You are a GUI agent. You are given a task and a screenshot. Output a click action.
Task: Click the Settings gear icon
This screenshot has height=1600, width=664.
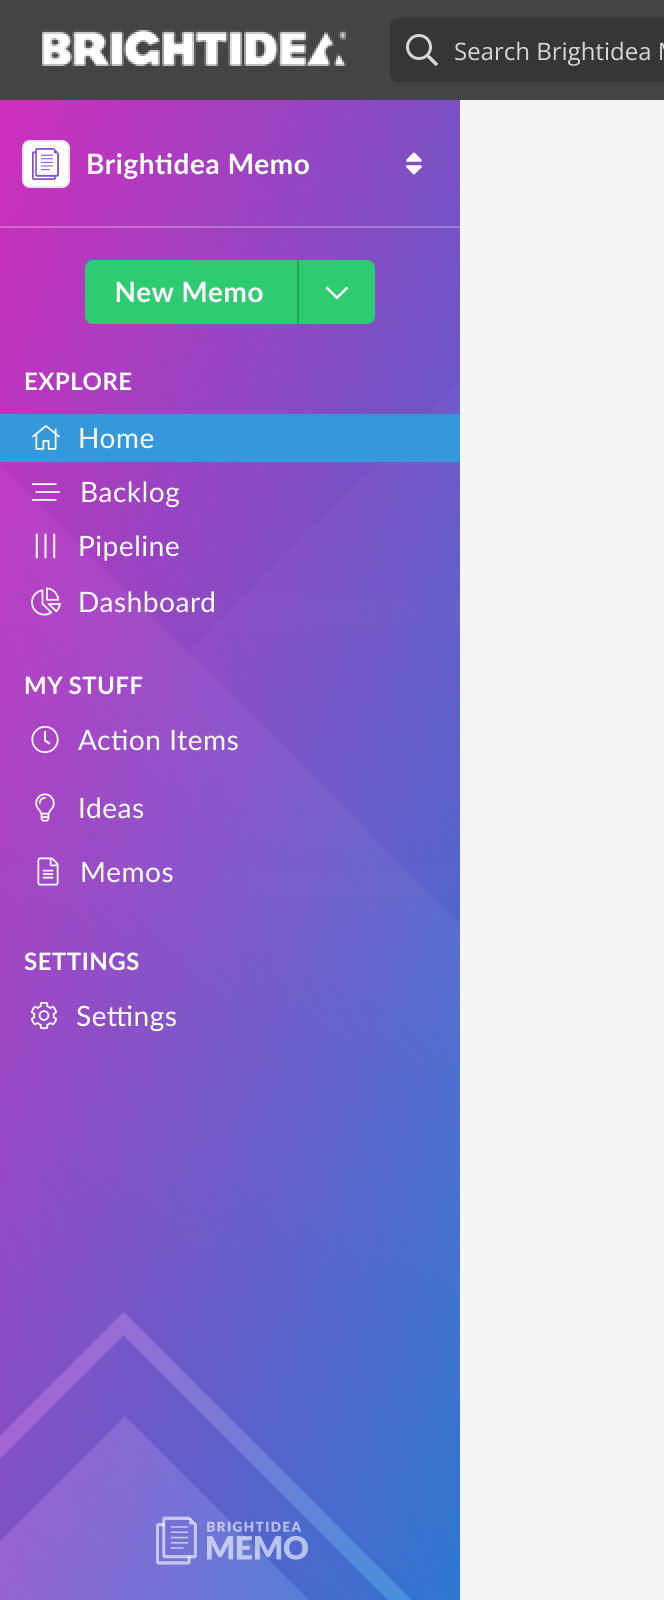(x=44, y=1016)
